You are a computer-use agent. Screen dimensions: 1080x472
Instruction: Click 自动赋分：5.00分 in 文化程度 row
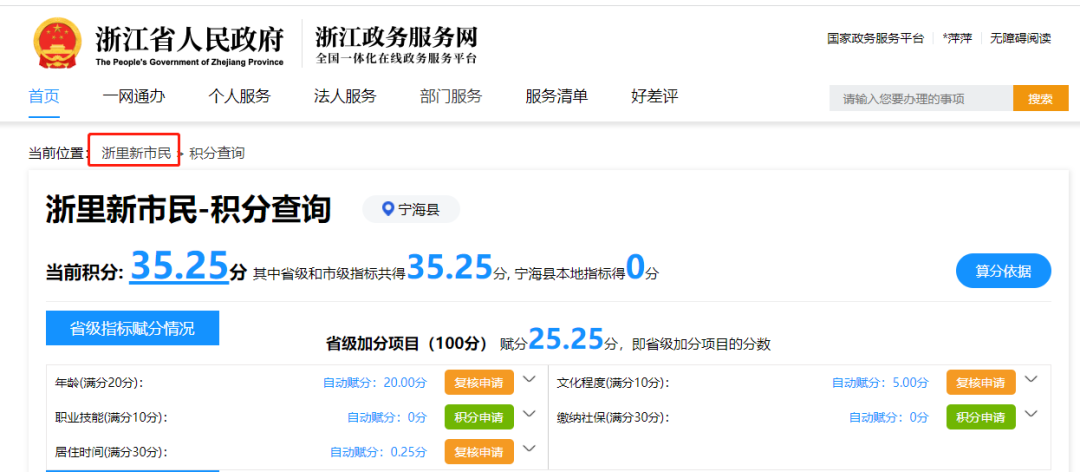click(880, 382)
